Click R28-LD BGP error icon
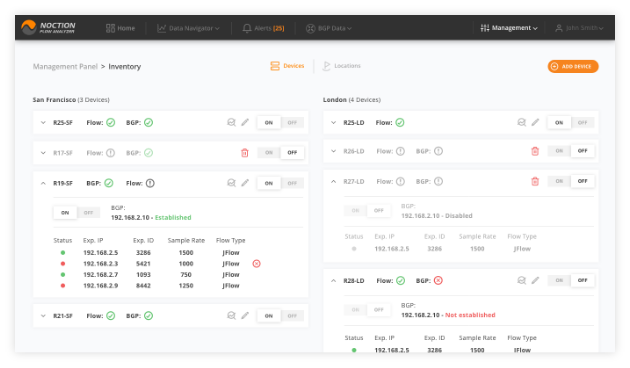Image resolution: width=630 pixels, height=368 pixels. click(438, 280)
